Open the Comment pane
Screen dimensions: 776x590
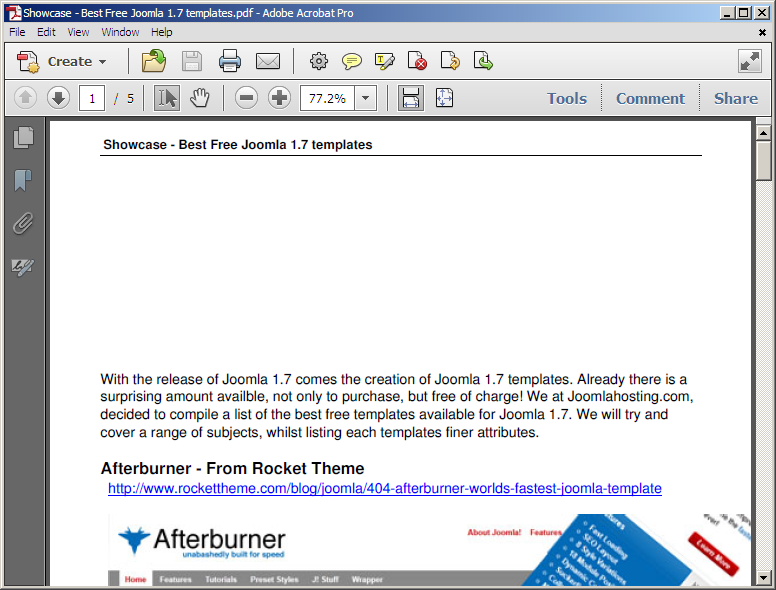tap(650, 98)
